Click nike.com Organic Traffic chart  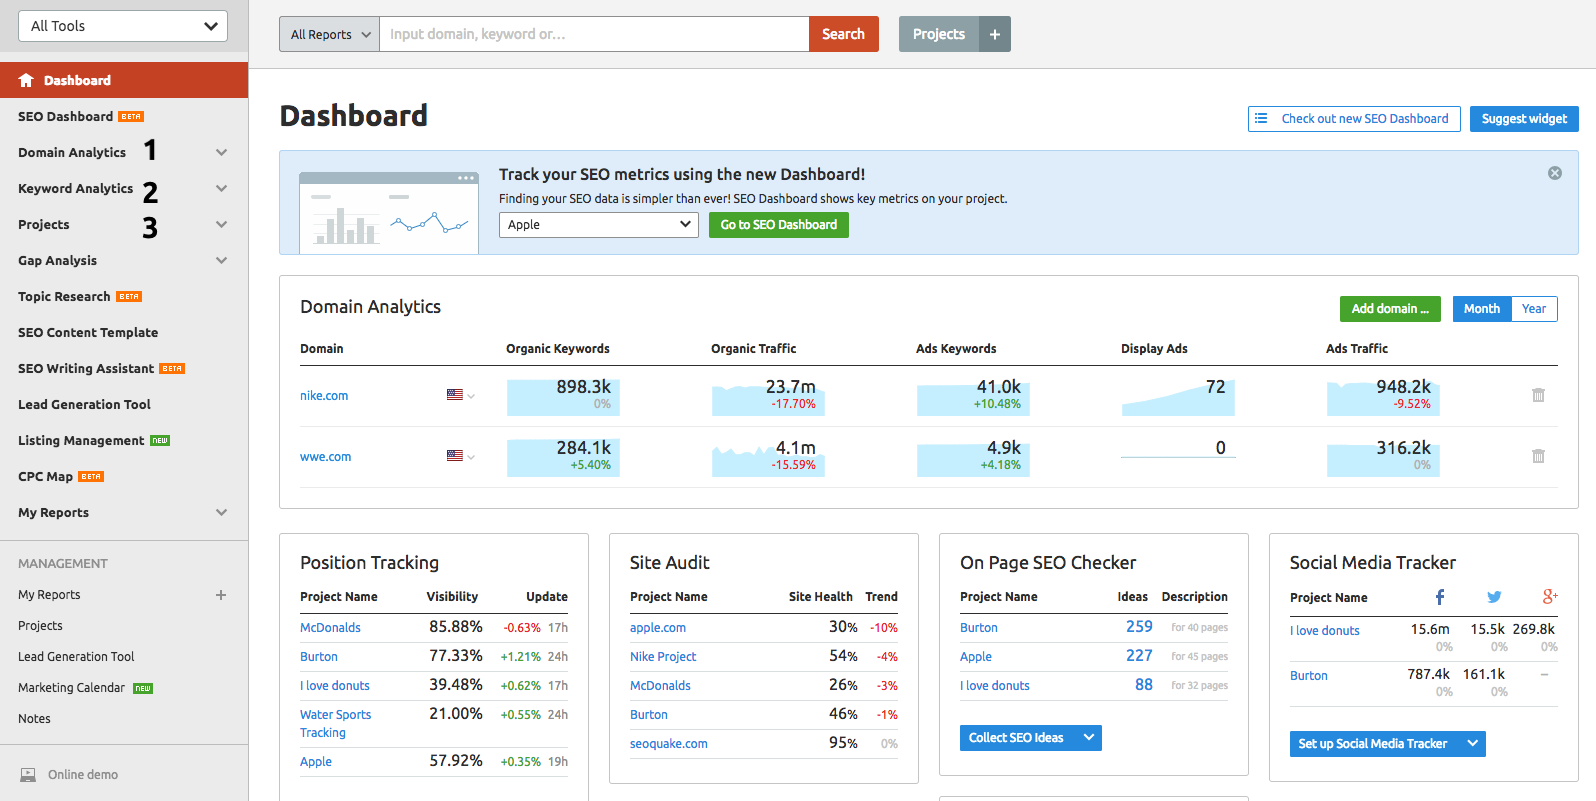pyautogui.click(x=768, y=396)
